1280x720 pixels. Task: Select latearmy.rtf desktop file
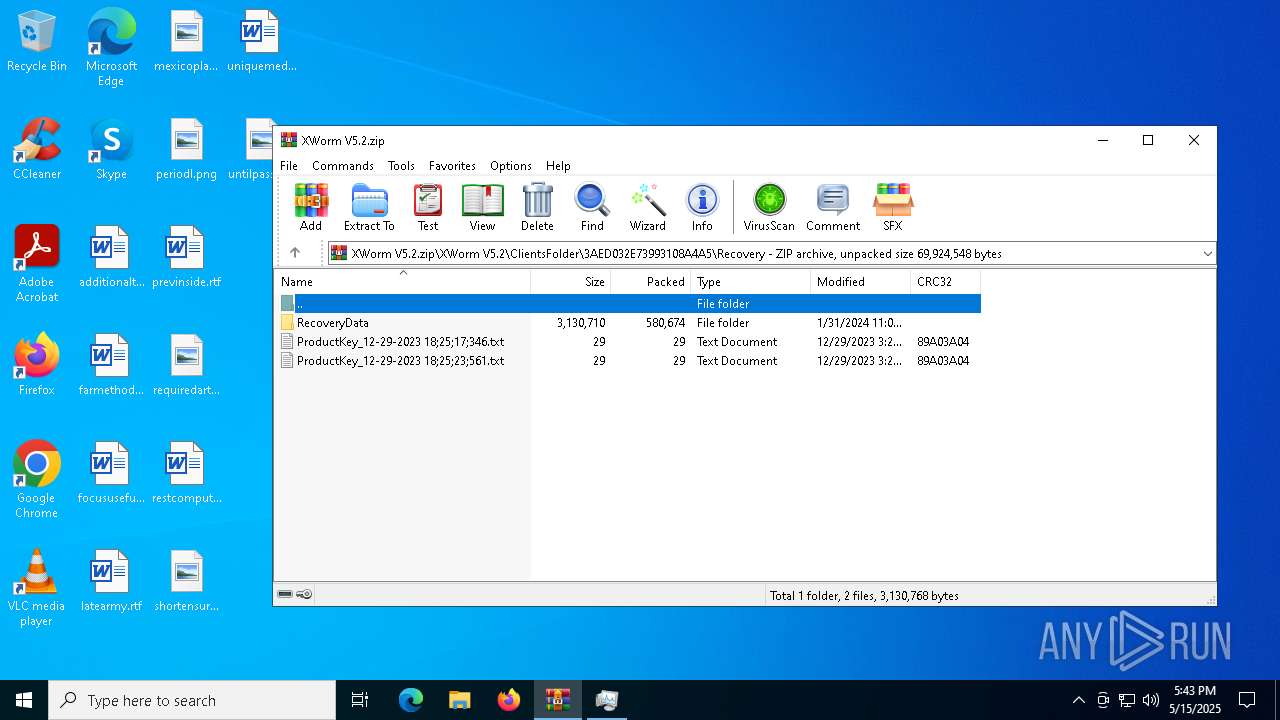click(x=111, y=581)
